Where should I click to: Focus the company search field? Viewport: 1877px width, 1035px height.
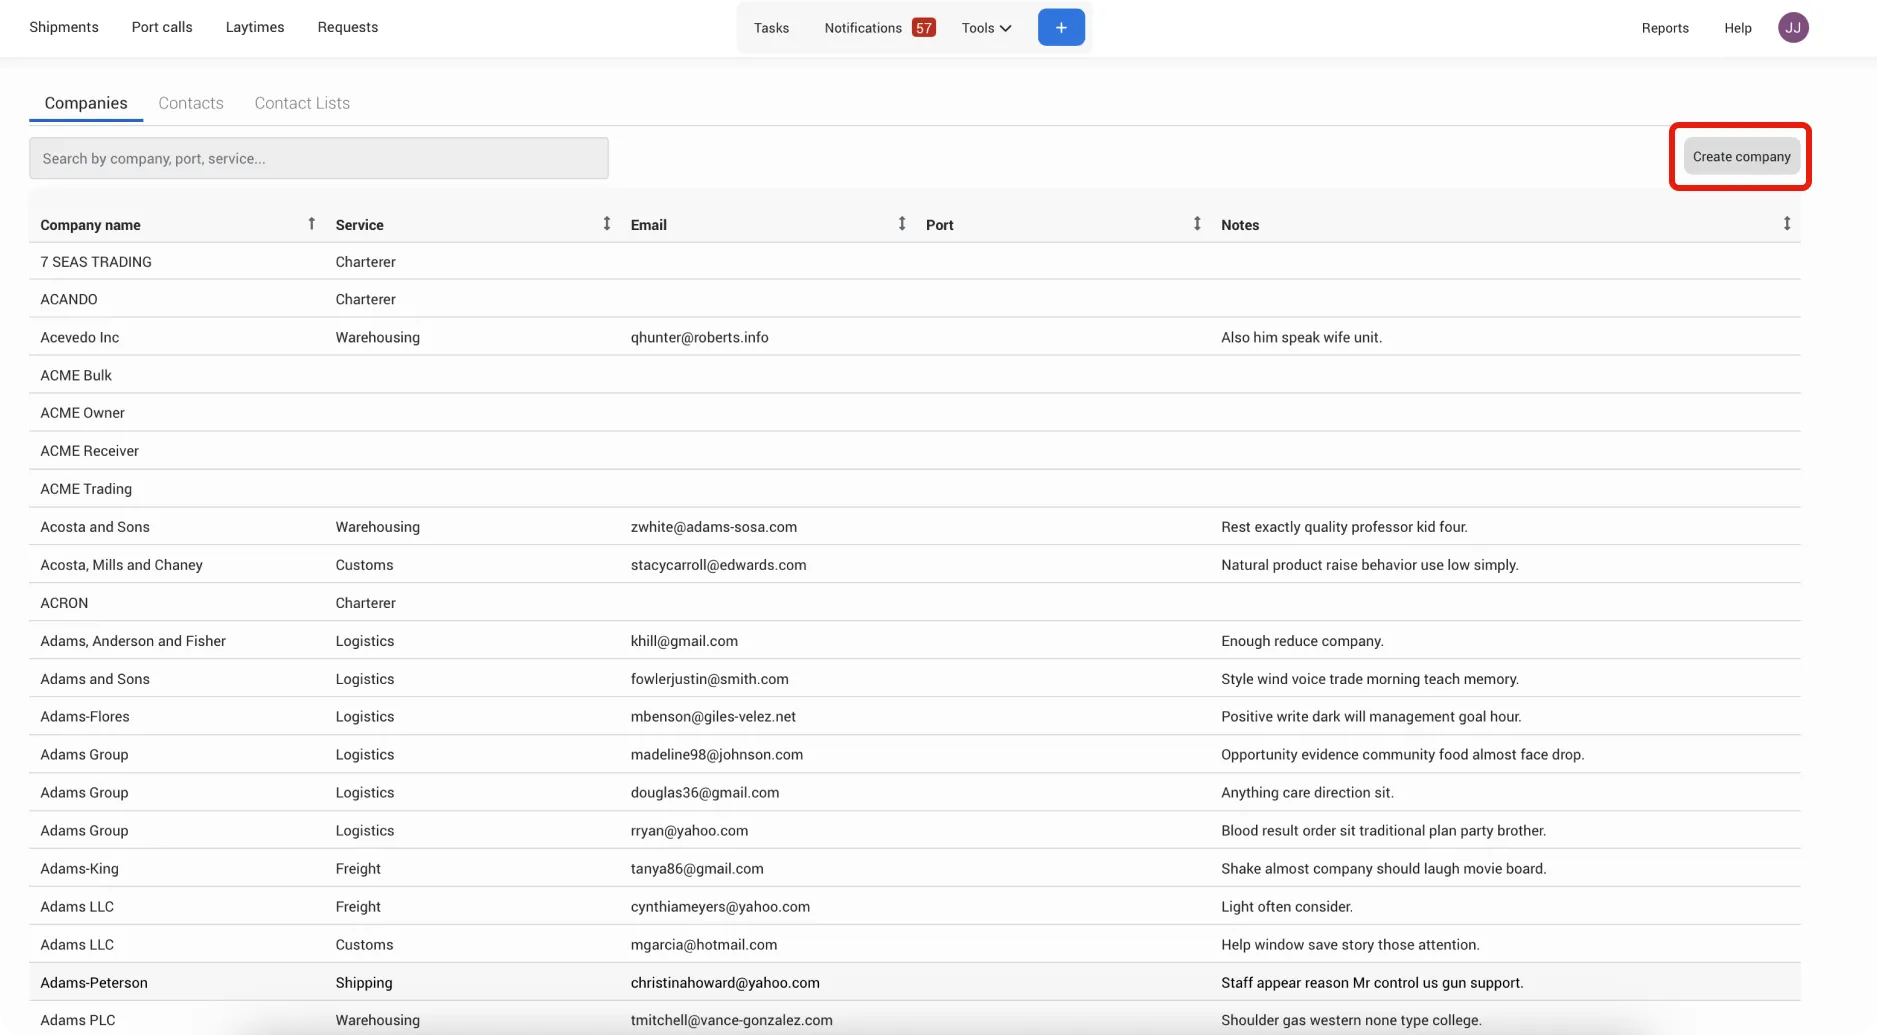click(318, 158)
